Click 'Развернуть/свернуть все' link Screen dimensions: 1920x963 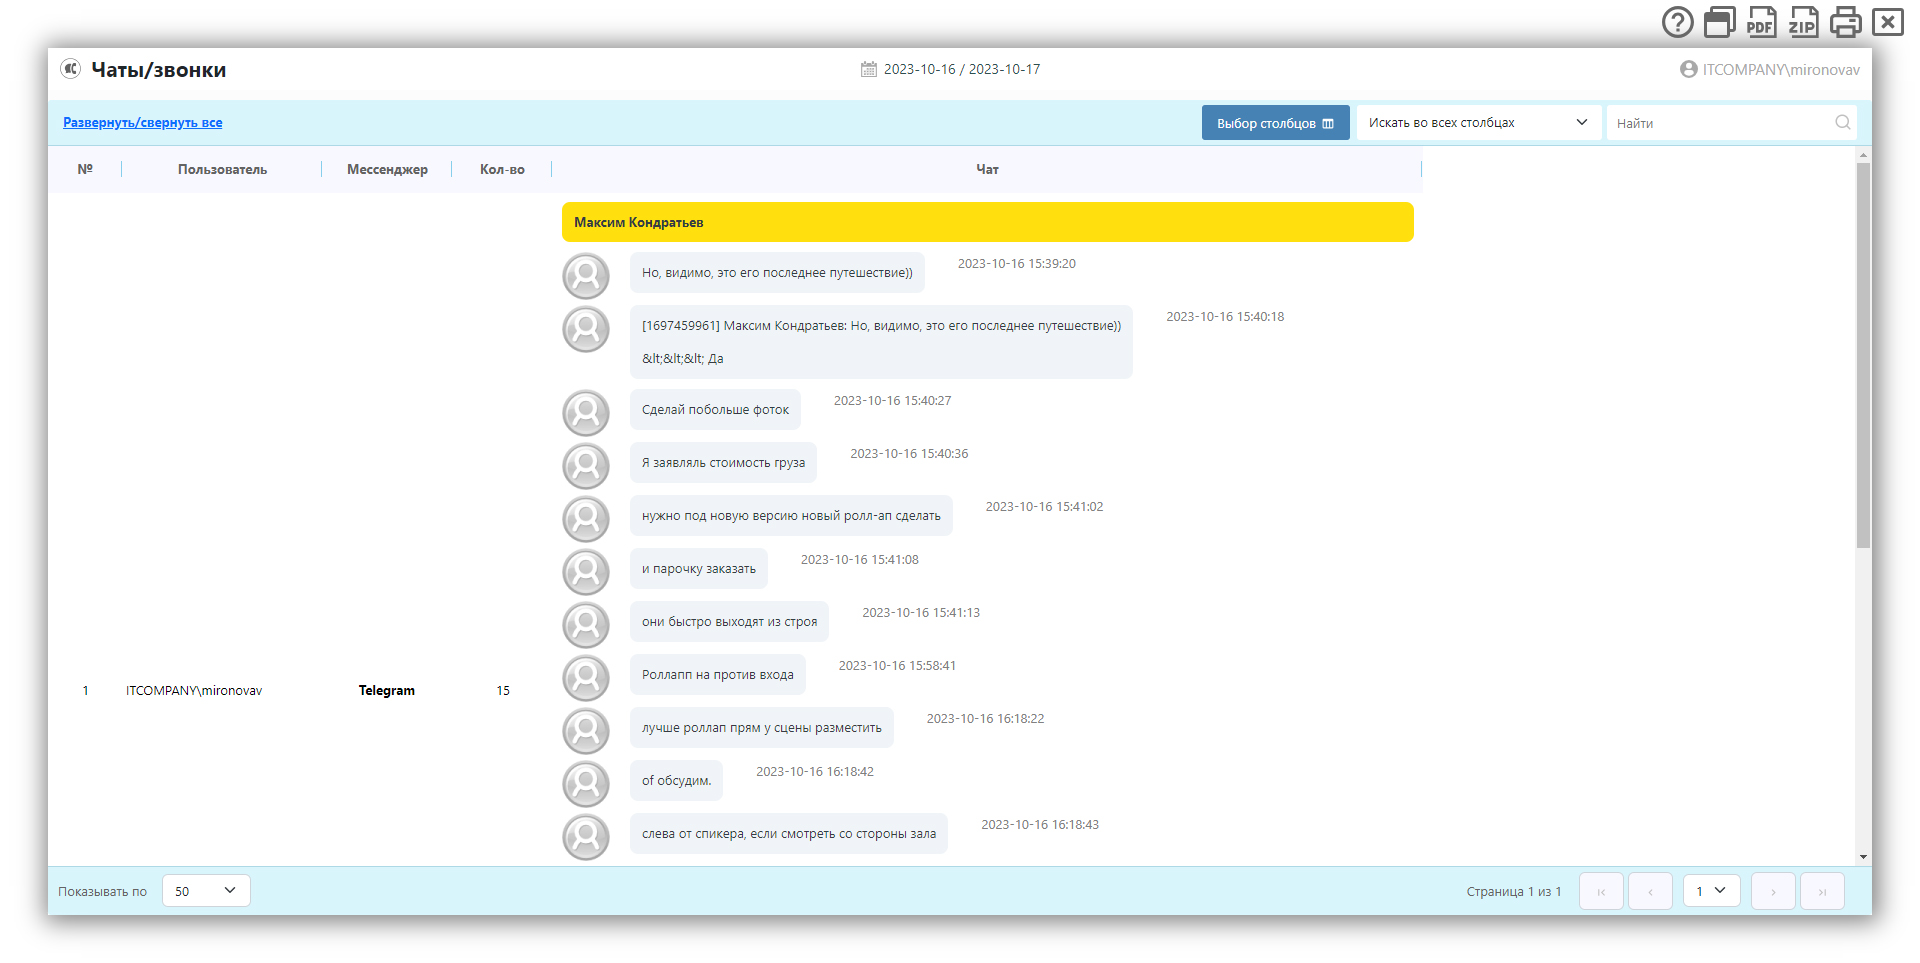click(x=143, y=123)
